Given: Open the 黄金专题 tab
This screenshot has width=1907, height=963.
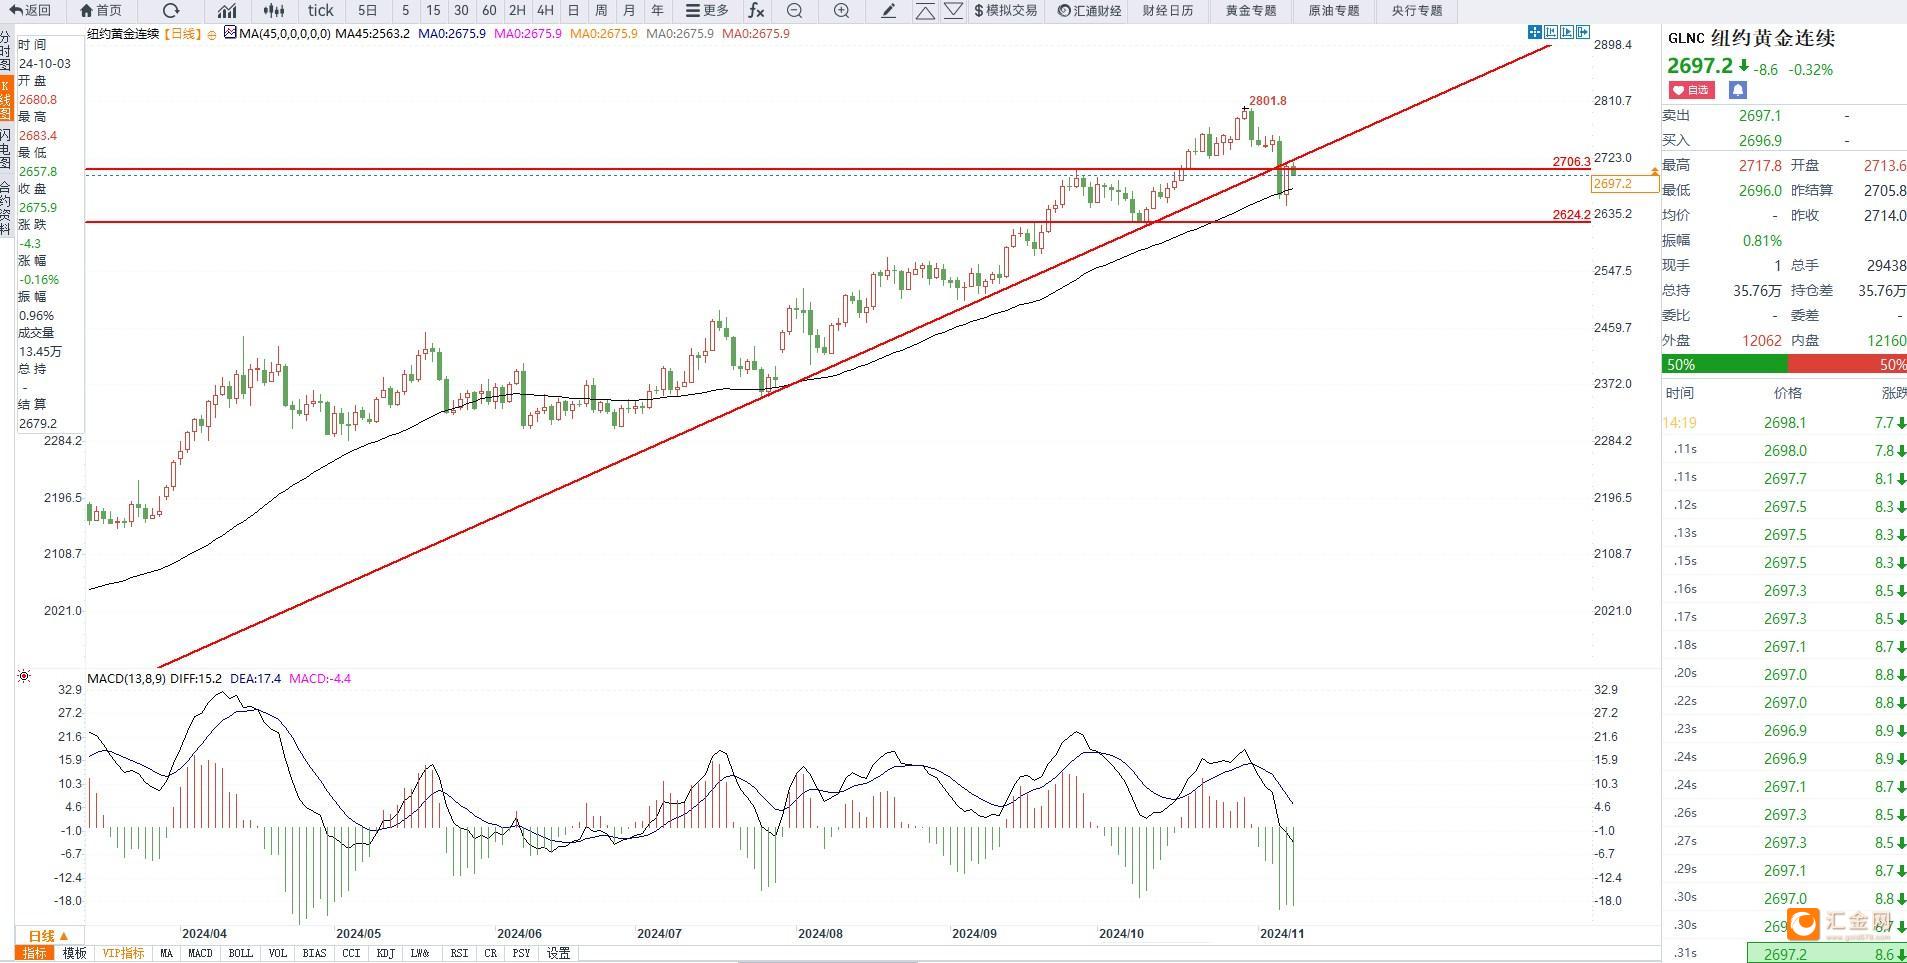Looking at the screenshot, I should 1251,10.
